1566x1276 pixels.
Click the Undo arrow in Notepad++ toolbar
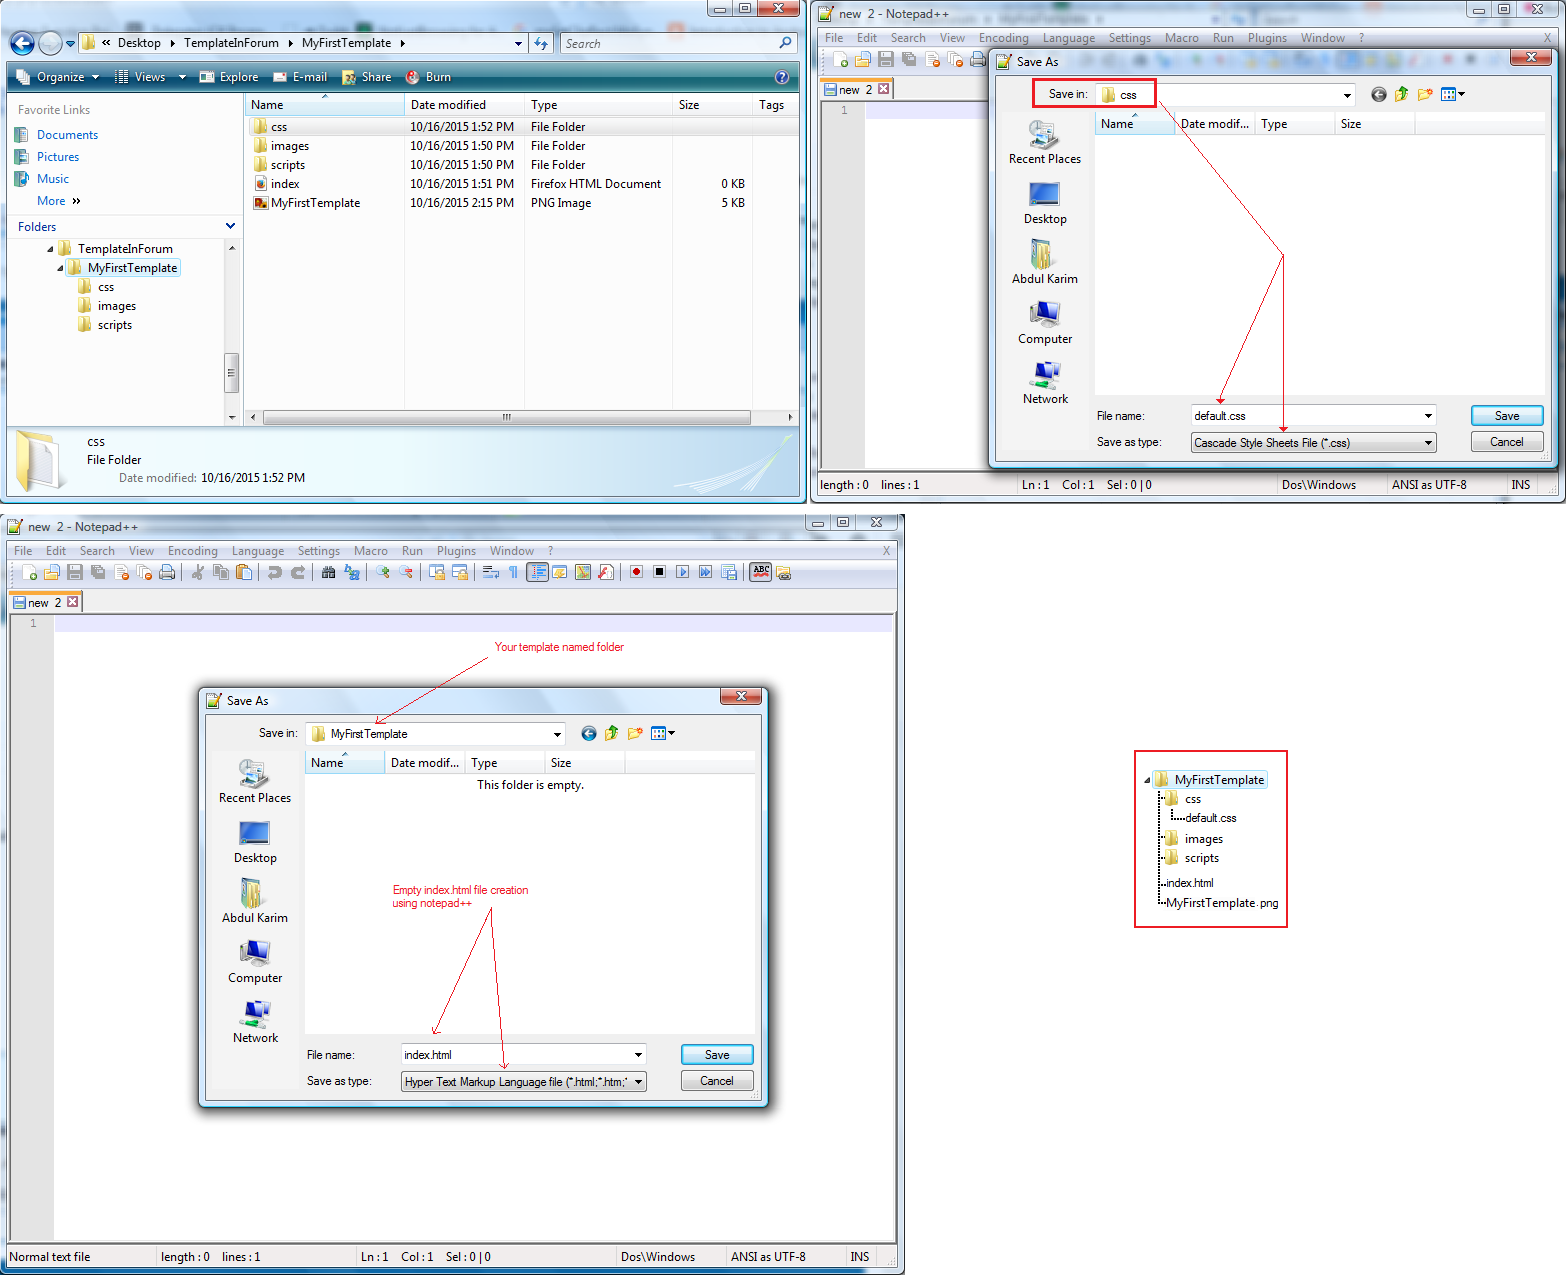tap(274, 572)
